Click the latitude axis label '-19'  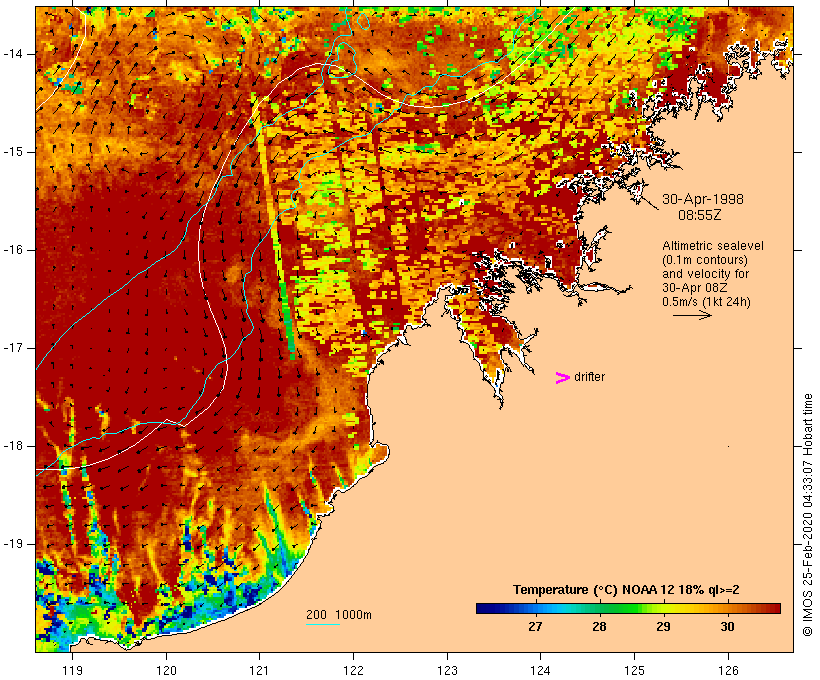coord(13,544)
